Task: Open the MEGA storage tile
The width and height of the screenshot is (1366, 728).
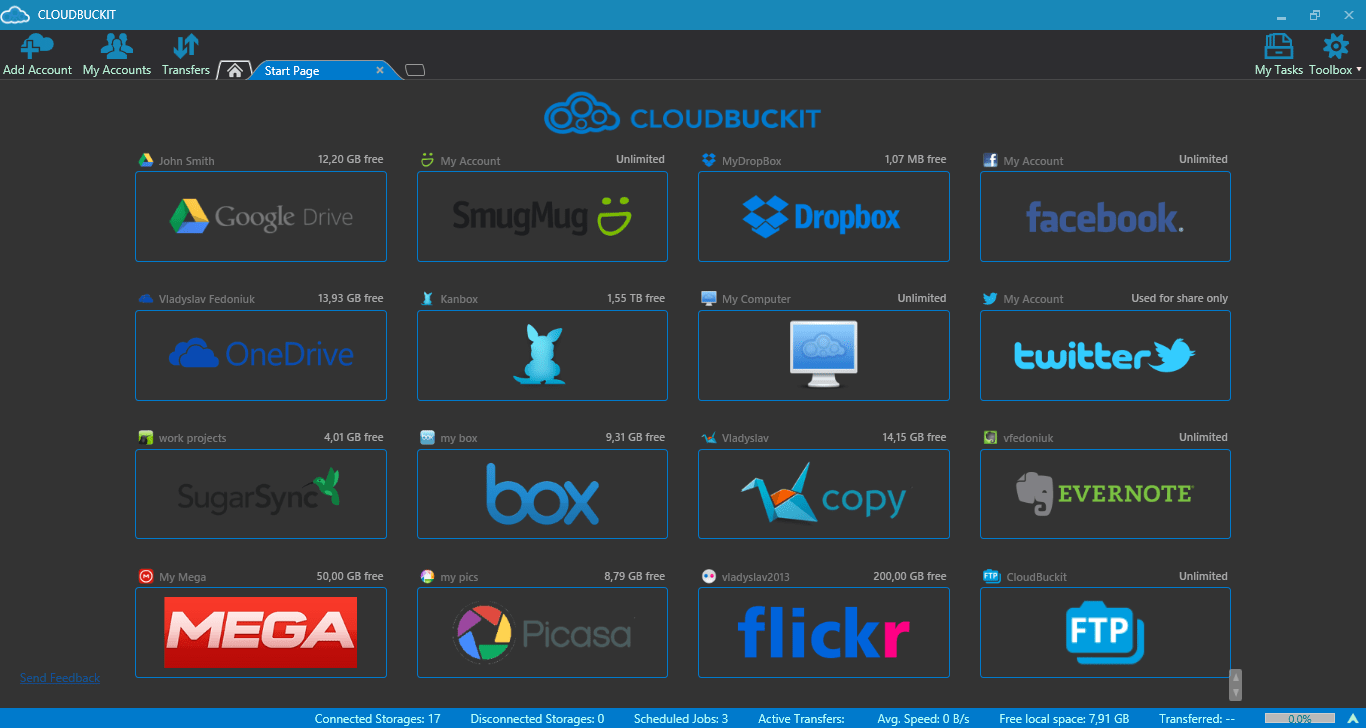Action: tap(261, 633)
